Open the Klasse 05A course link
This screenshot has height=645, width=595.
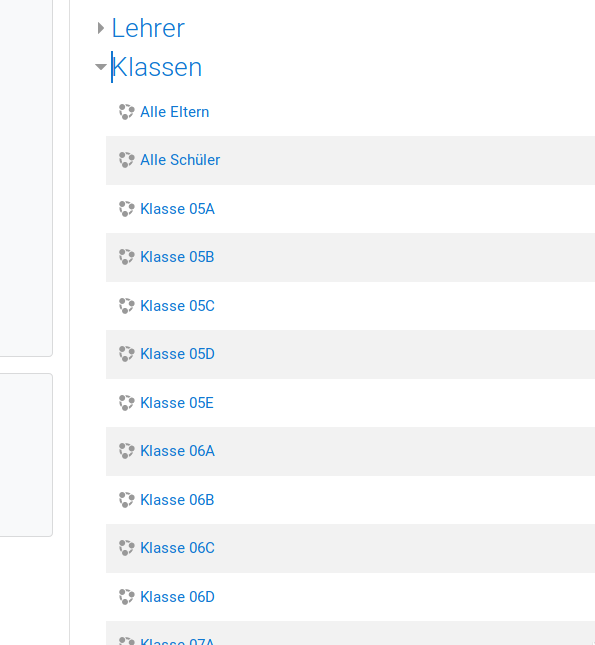pos(177,209)
